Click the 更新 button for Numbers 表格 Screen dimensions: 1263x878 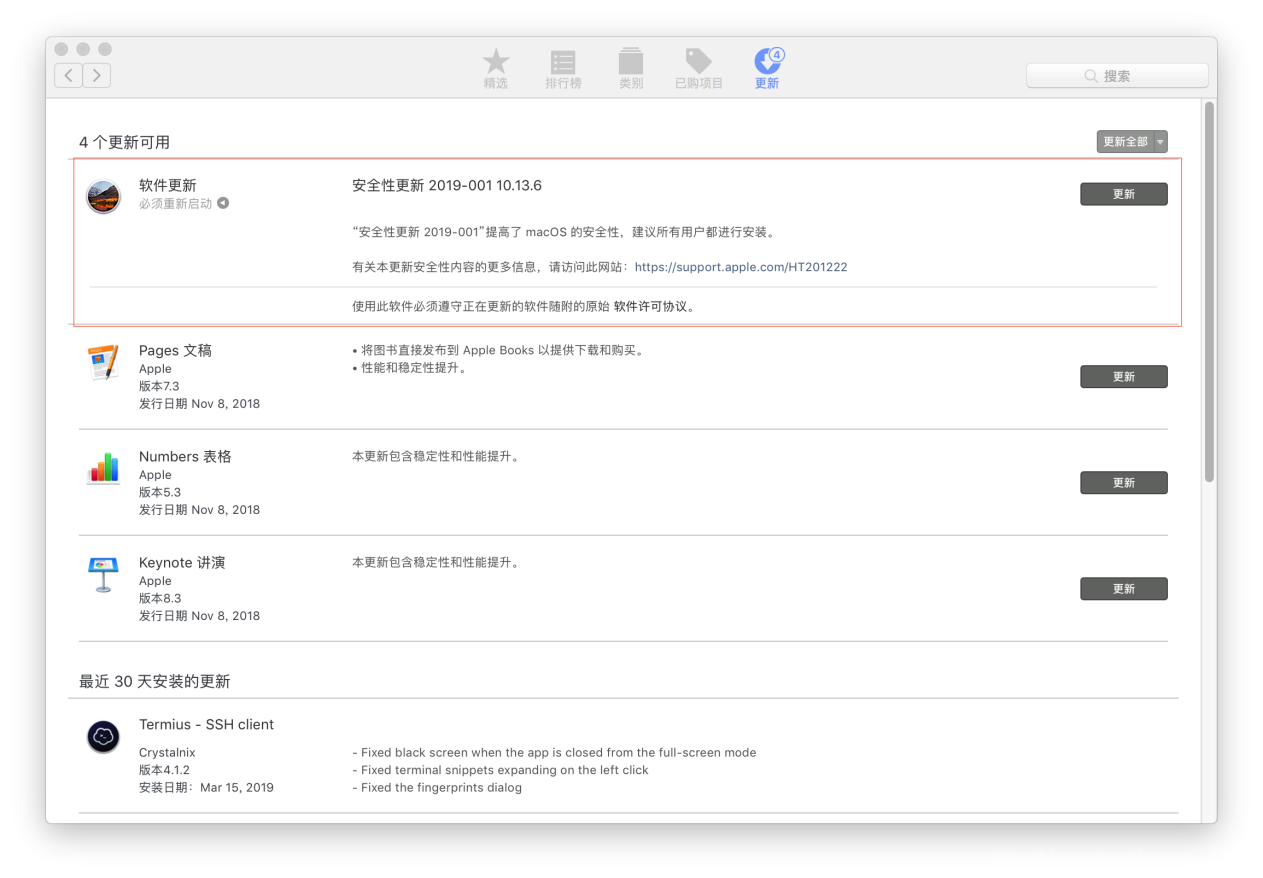pyautogui.click(x=1124, y=483)
